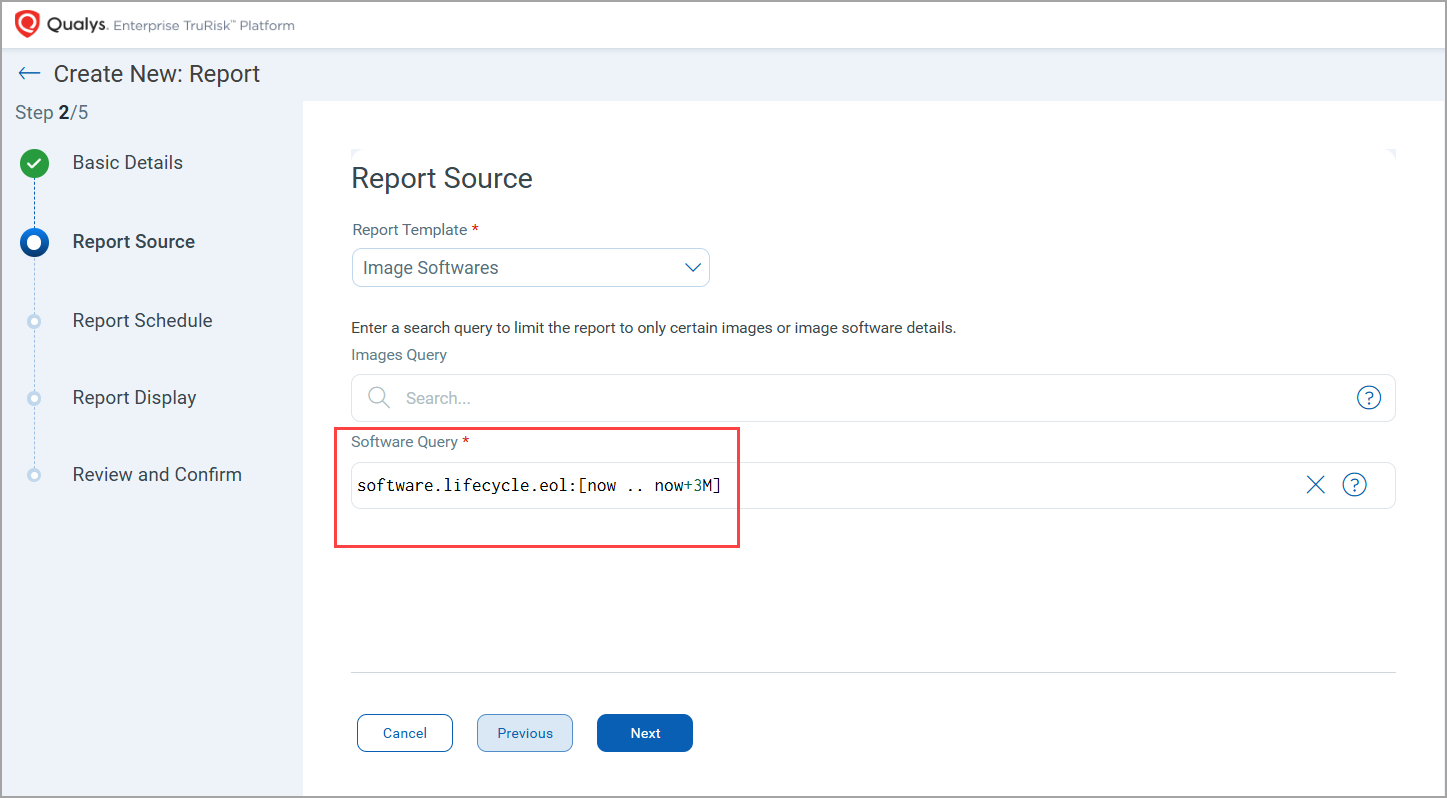Expand the Report Template dropdown chevron

tap(692, 268)
